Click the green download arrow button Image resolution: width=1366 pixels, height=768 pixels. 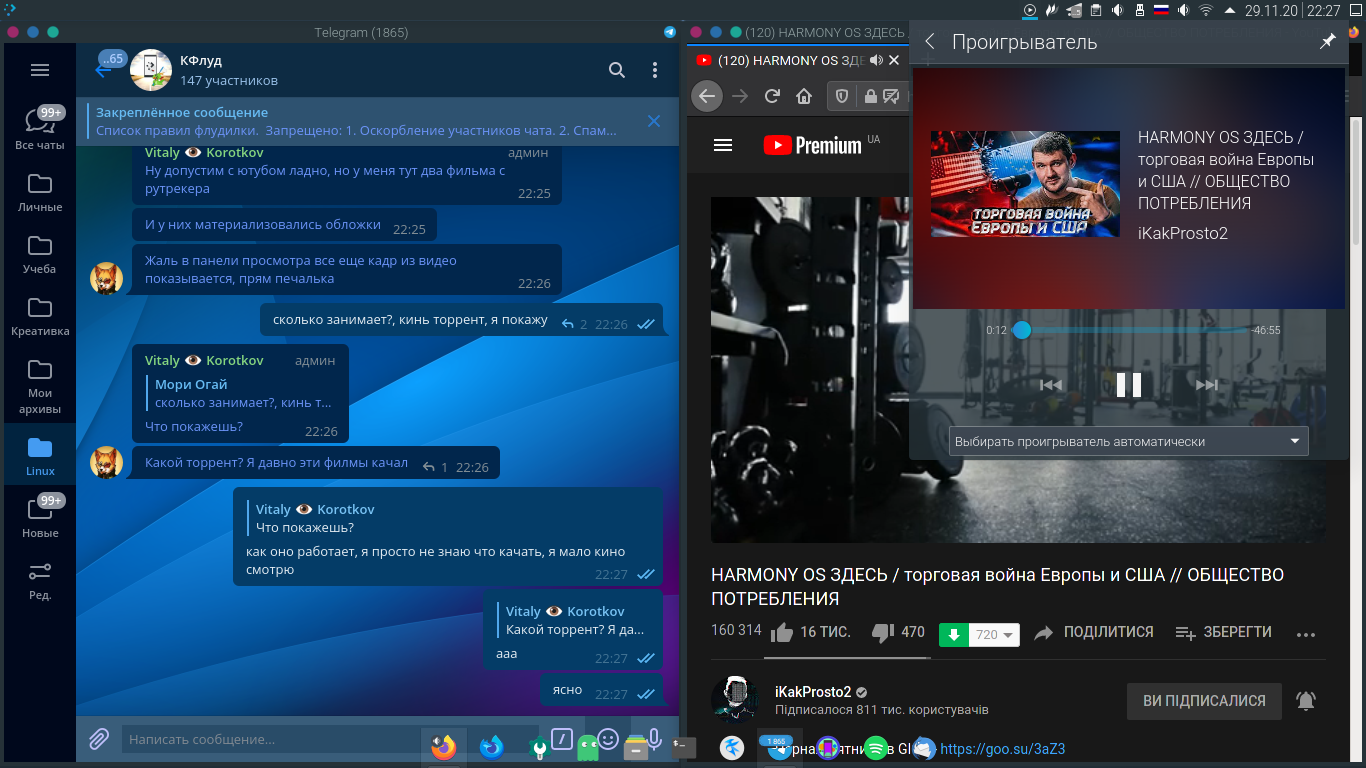click(x=954, y=635)
